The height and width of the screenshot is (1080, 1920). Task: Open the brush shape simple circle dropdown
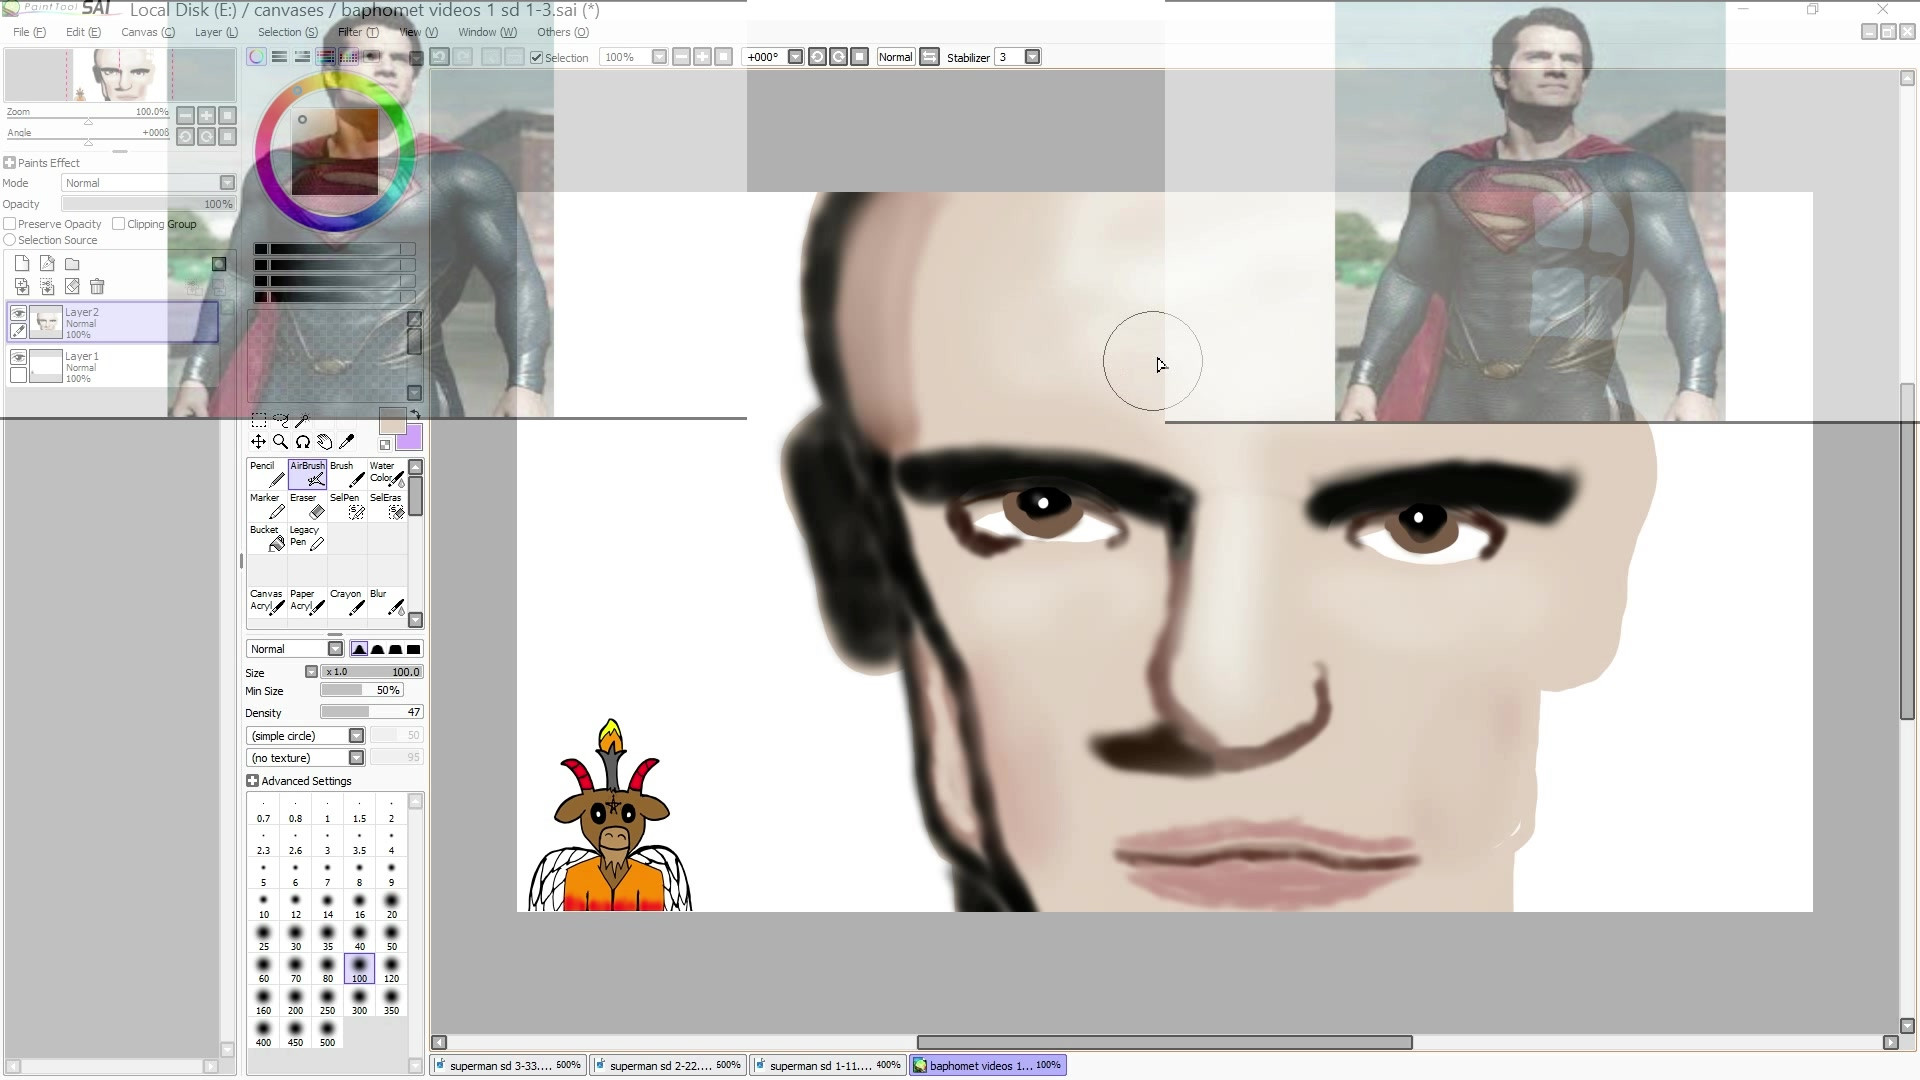(305, 736)
